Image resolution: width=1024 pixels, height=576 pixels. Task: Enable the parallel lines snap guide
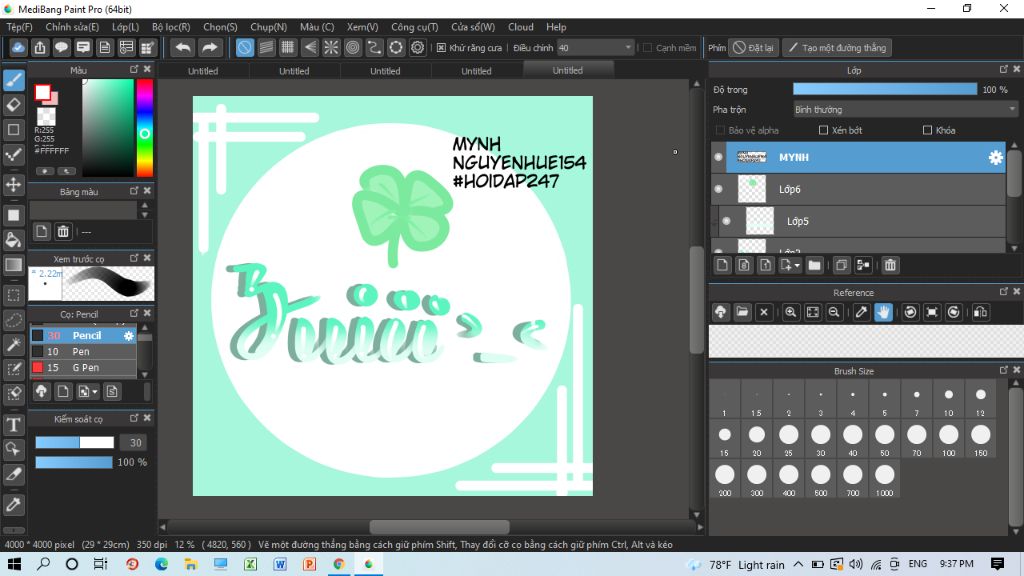point(266,48)
